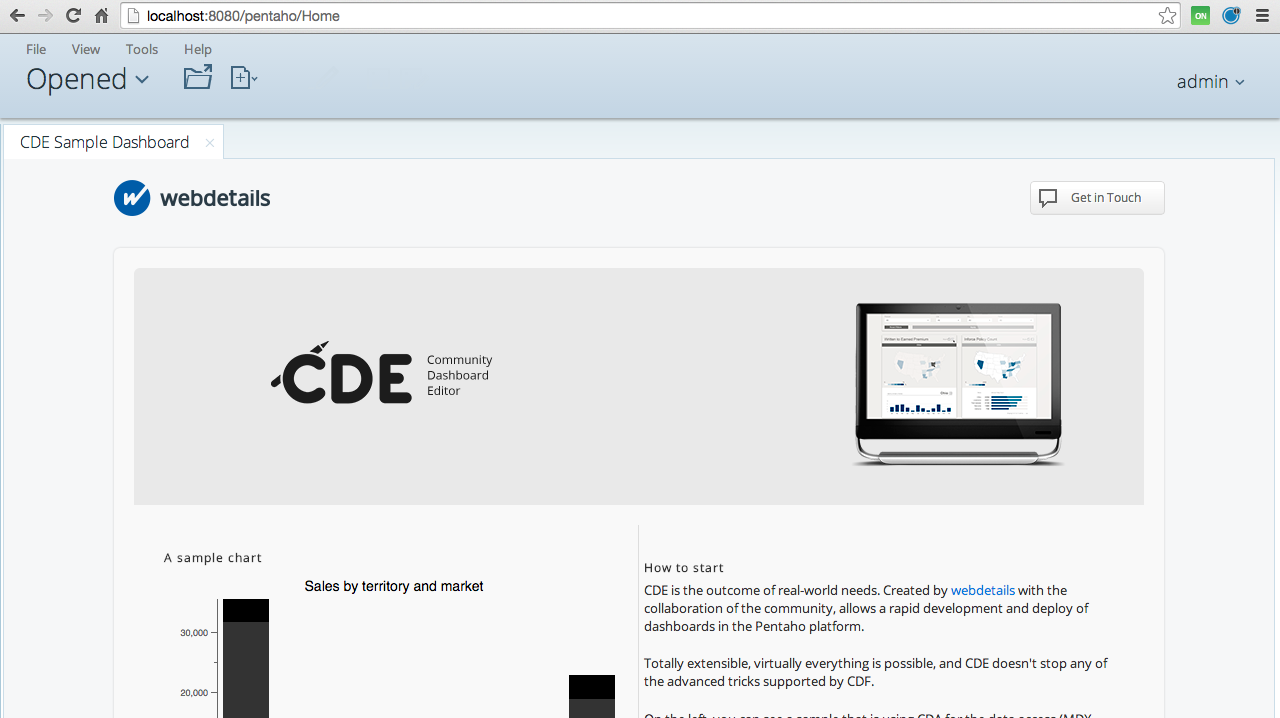Open the admin user dropdown
Image resolution: width=1280 pixels, height=718 pixels.
[1211, 82]
